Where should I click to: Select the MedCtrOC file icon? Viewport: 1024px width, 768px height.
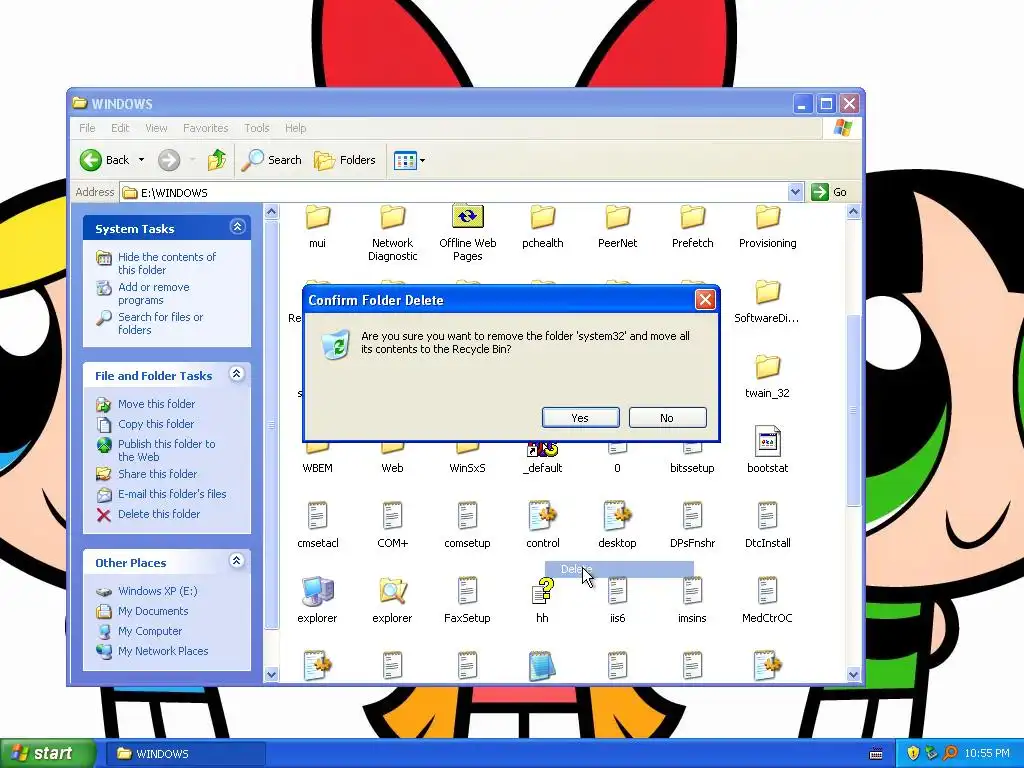[767, 591]
